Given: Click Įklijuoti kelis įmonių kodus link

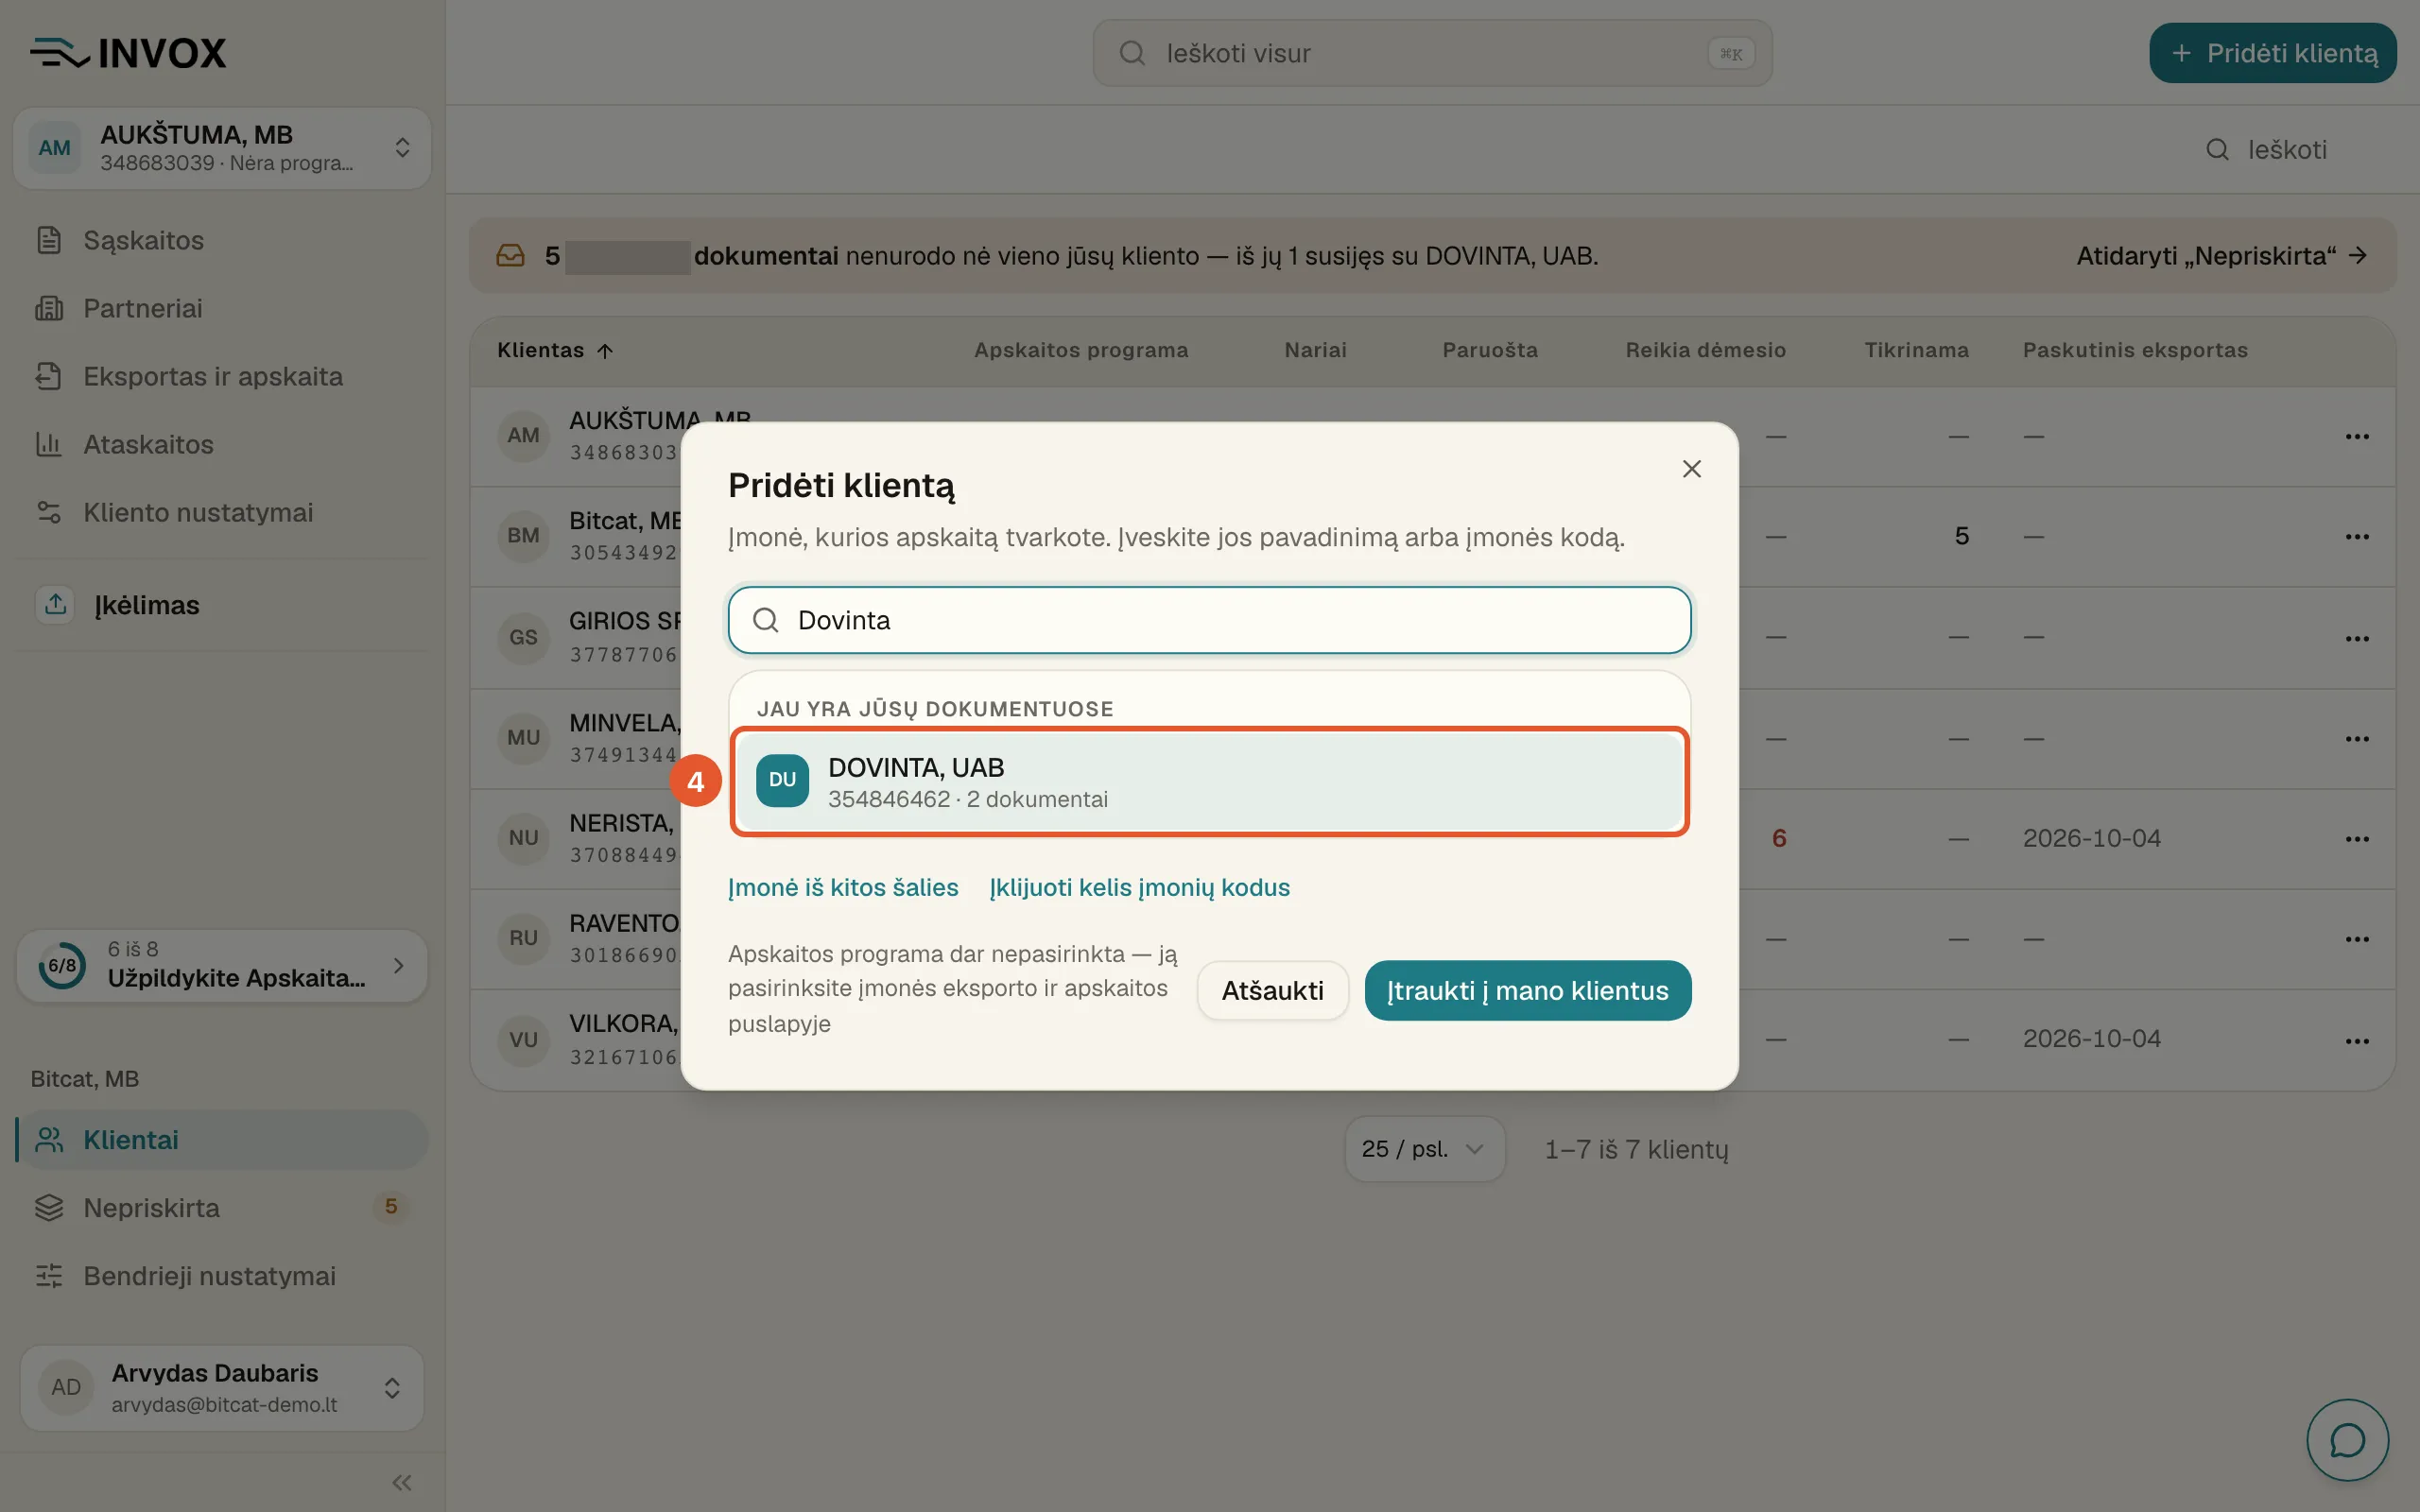Looking at the screenshot, I should [1139, 887].
